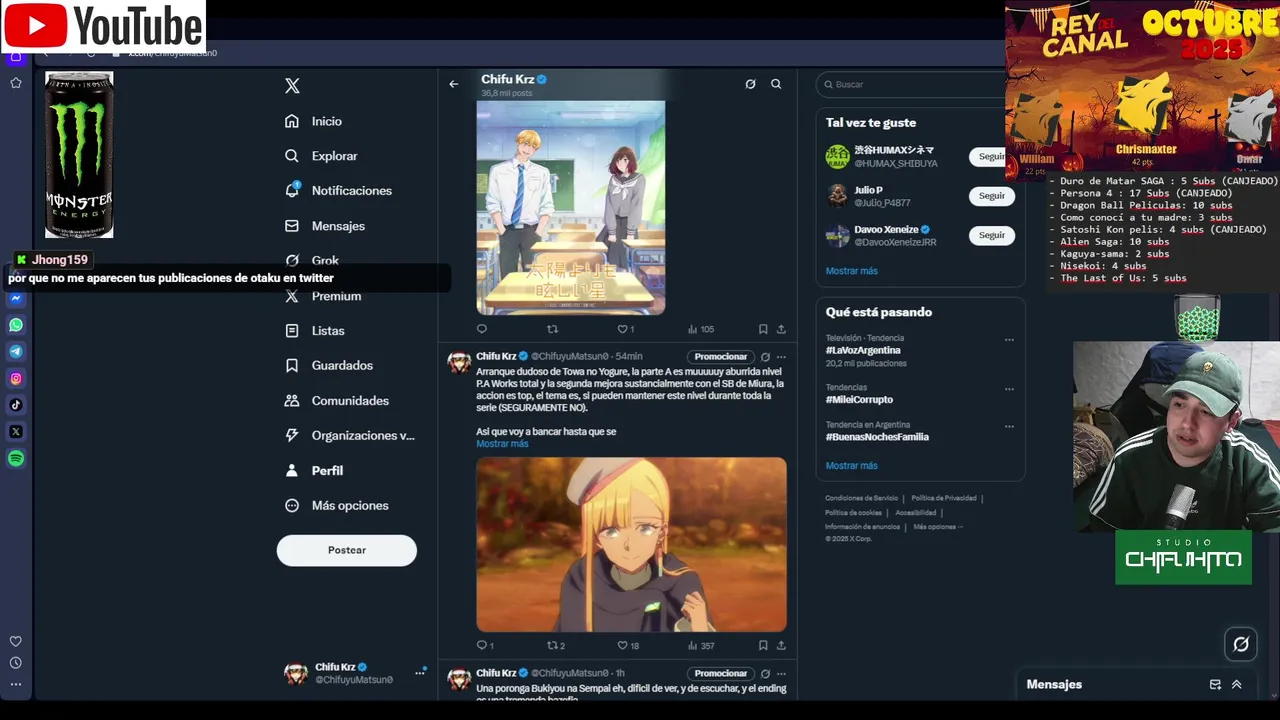1280x720 pixels.
Task: Click Grok icon on the 1h post
Action: pos(765,674)
